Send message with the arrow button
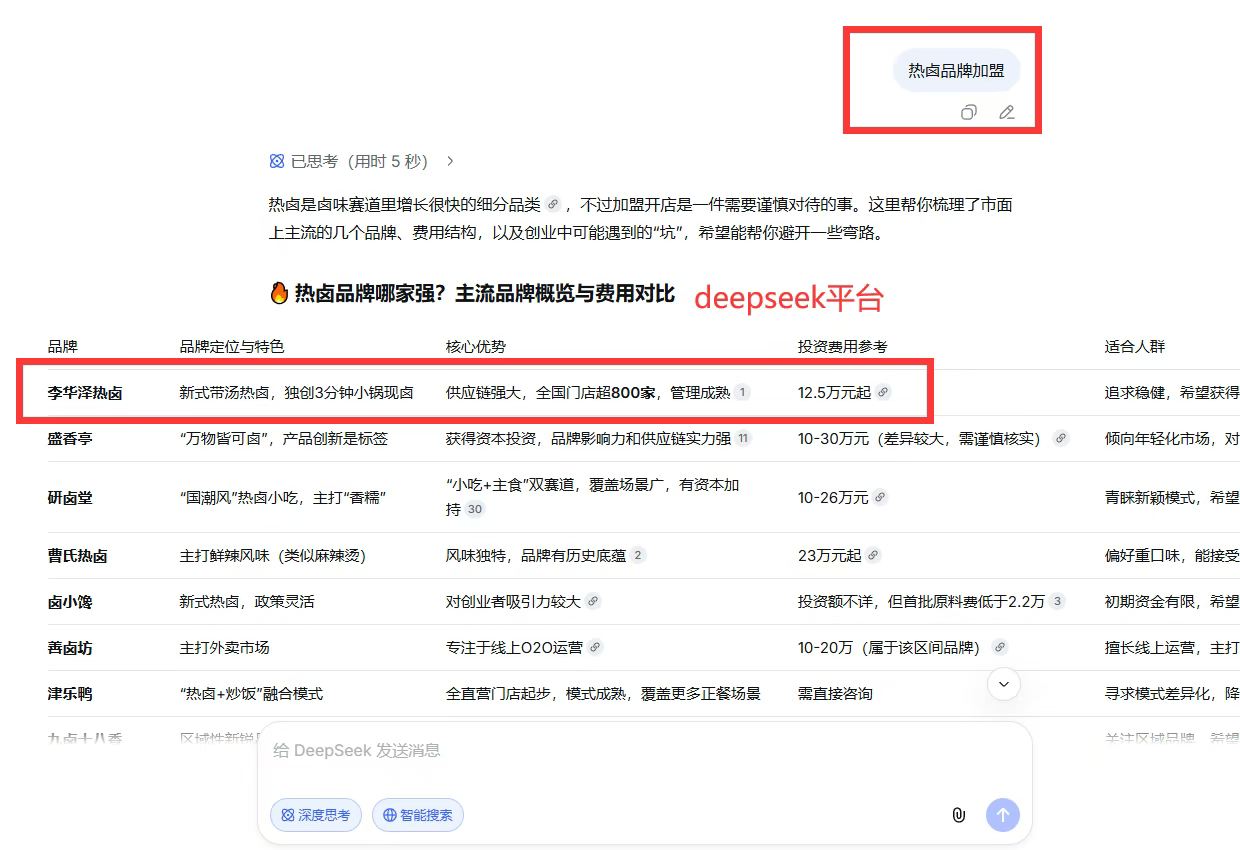 1003,815
